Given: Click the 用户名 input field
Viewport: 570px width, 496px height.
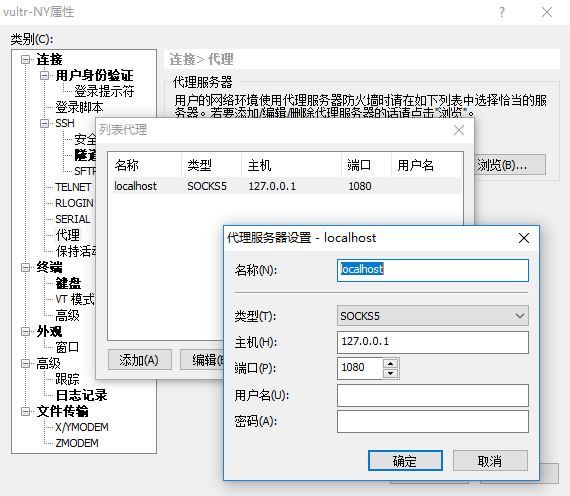Looking at the screenshot, I should [433, 395].
